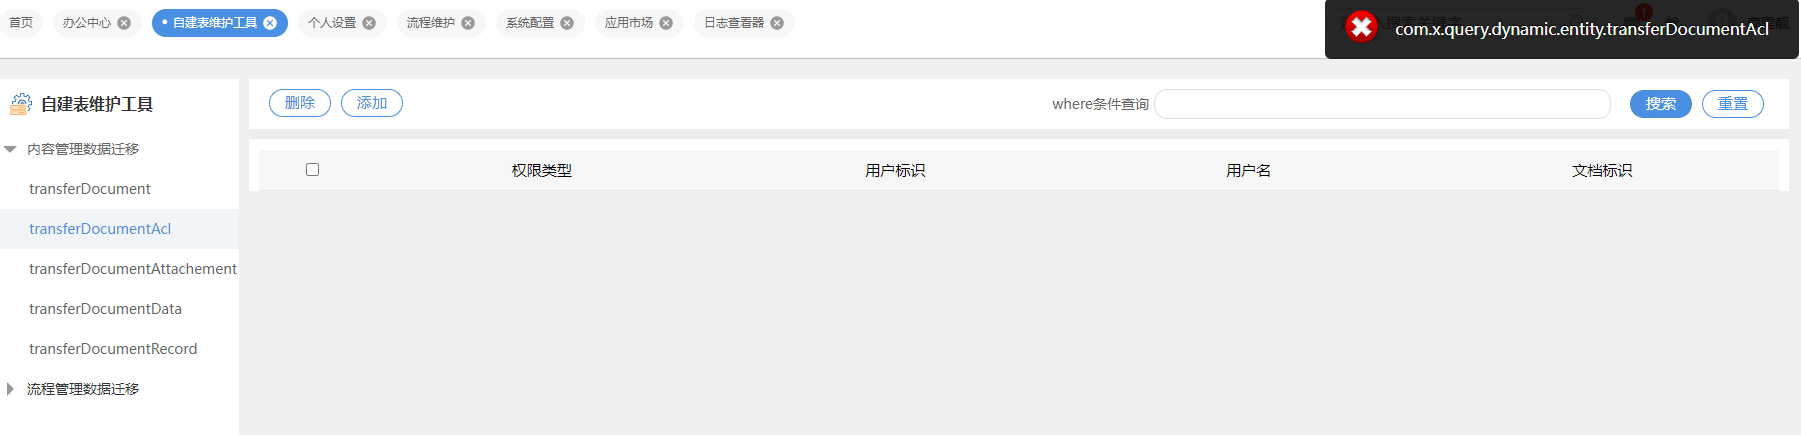1801x435 pixels.
Task: Close the 流程维护 tab via its x icon
Action: [x=468, y=23]
